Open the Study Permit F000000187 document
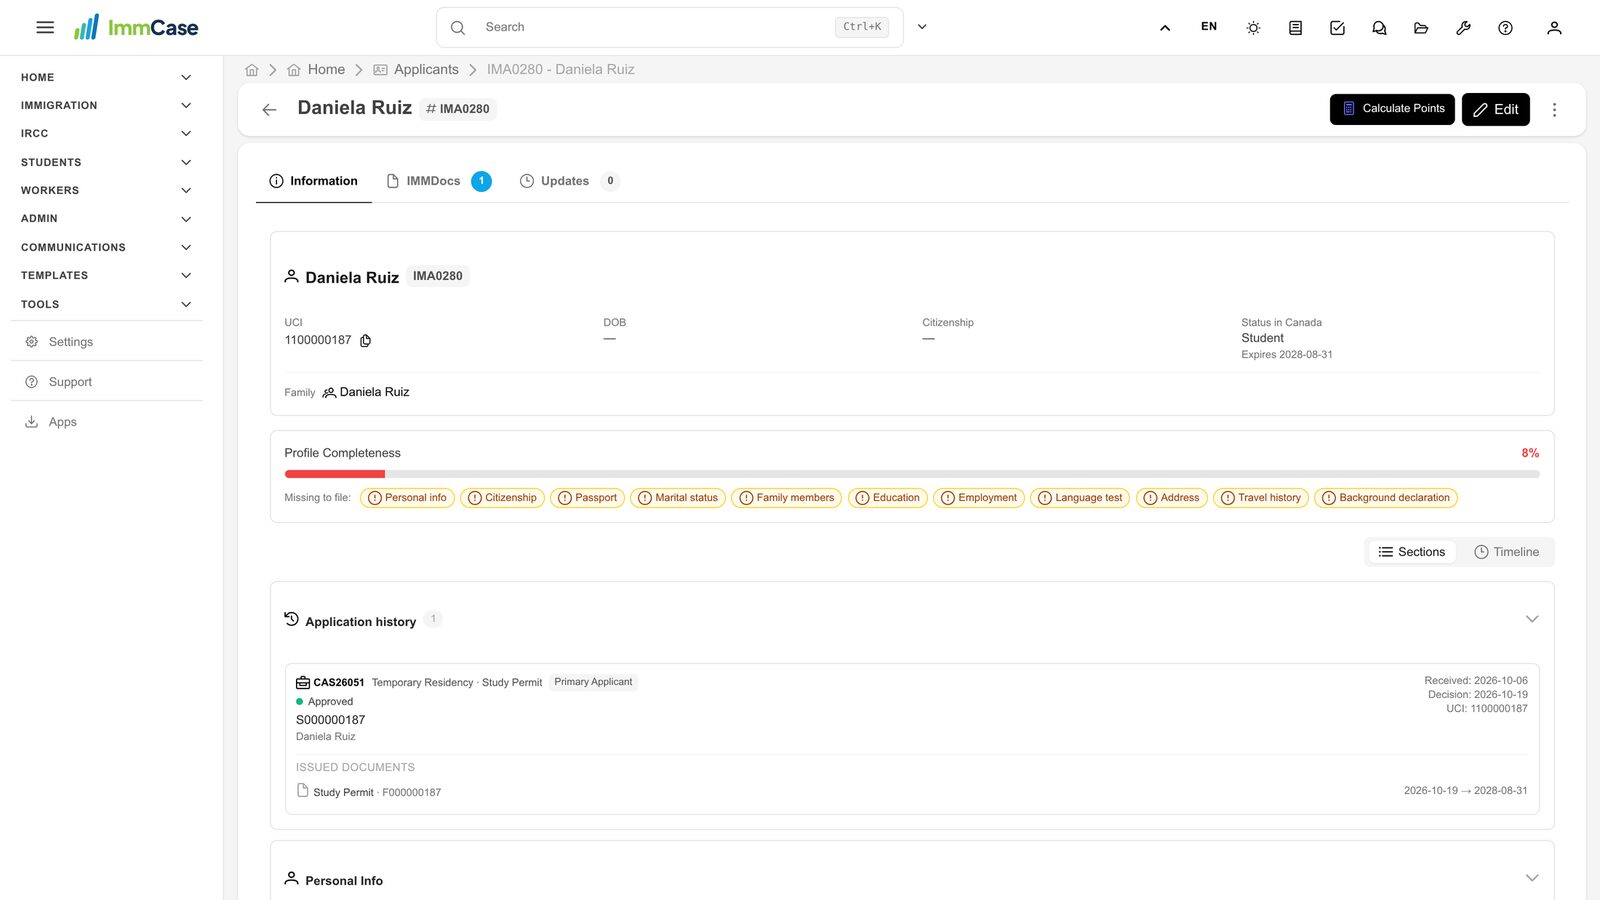 (x=369, y=792)
